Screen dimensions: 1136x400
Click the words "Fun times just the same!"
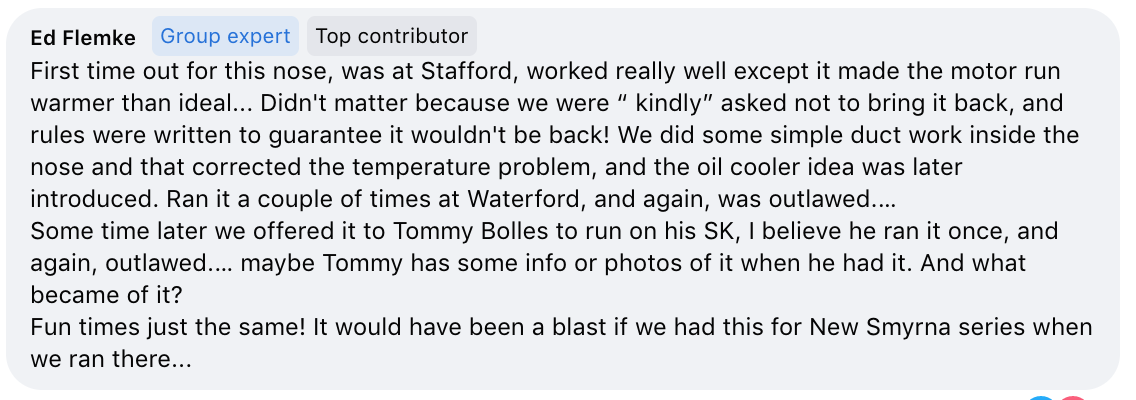pyautogui.click(x=168, y=326)
